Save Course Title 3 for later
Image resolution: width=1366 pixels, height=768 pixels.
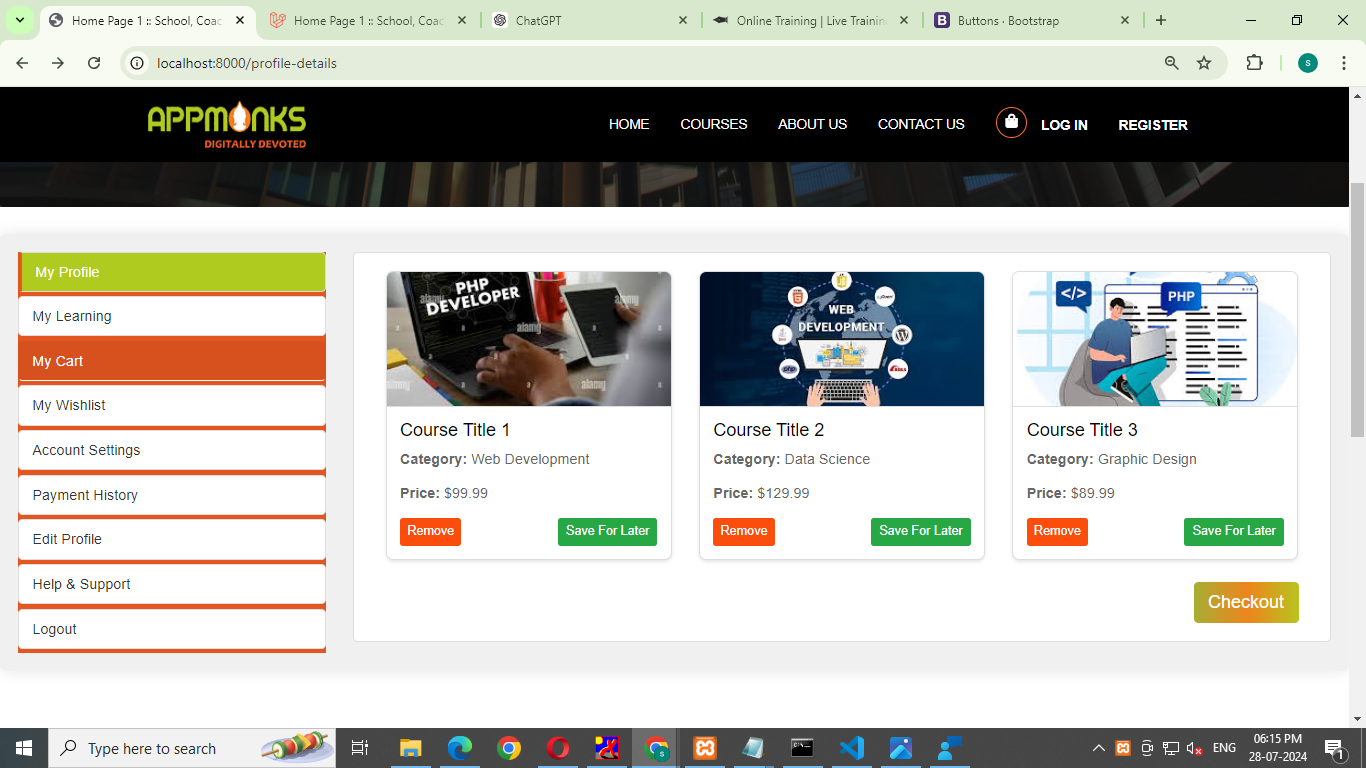pyautogui.click(x=1233, y=531)
